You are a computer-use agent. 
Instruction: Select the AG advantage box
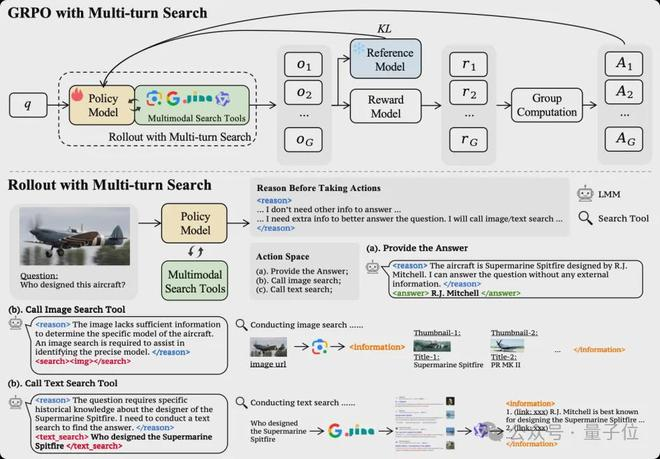pyautogui.click(x=624, y=139)
